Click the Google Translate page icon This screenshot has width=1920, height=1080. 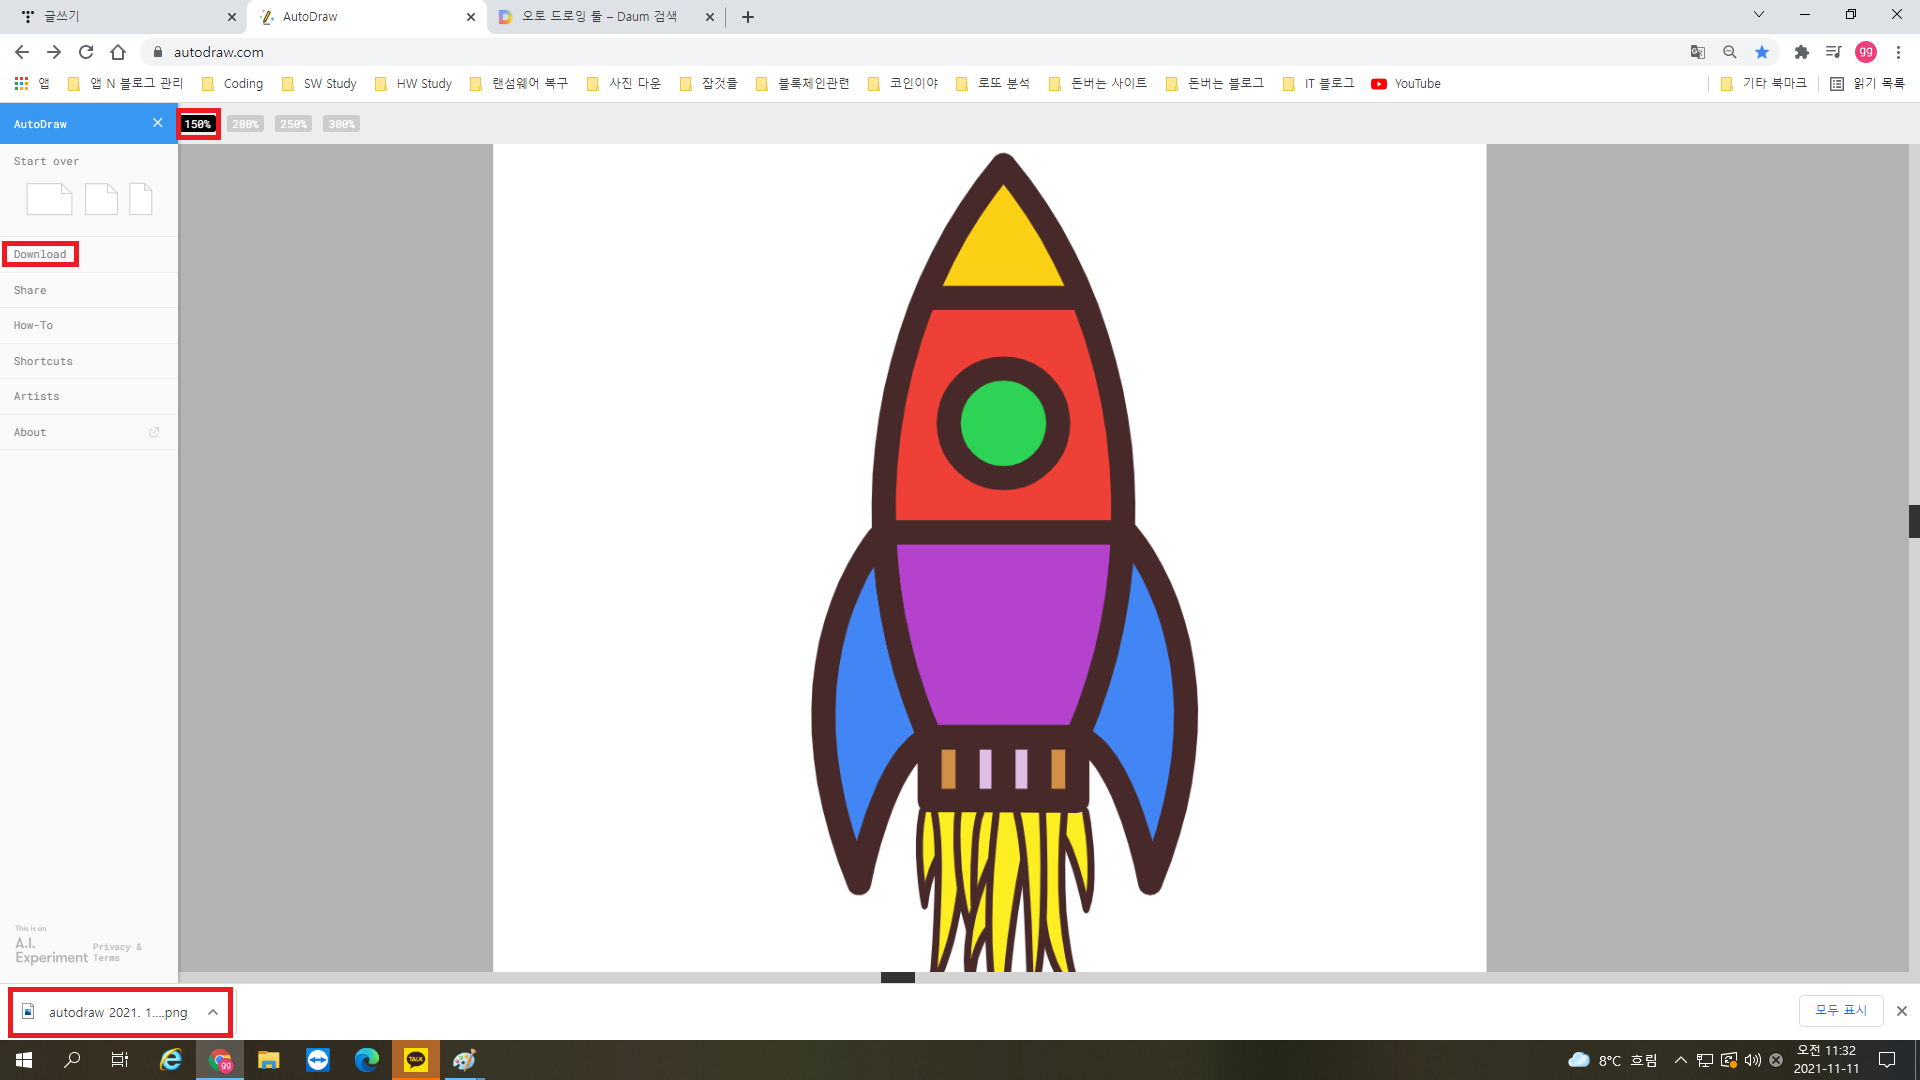(x=1697, y=52)
